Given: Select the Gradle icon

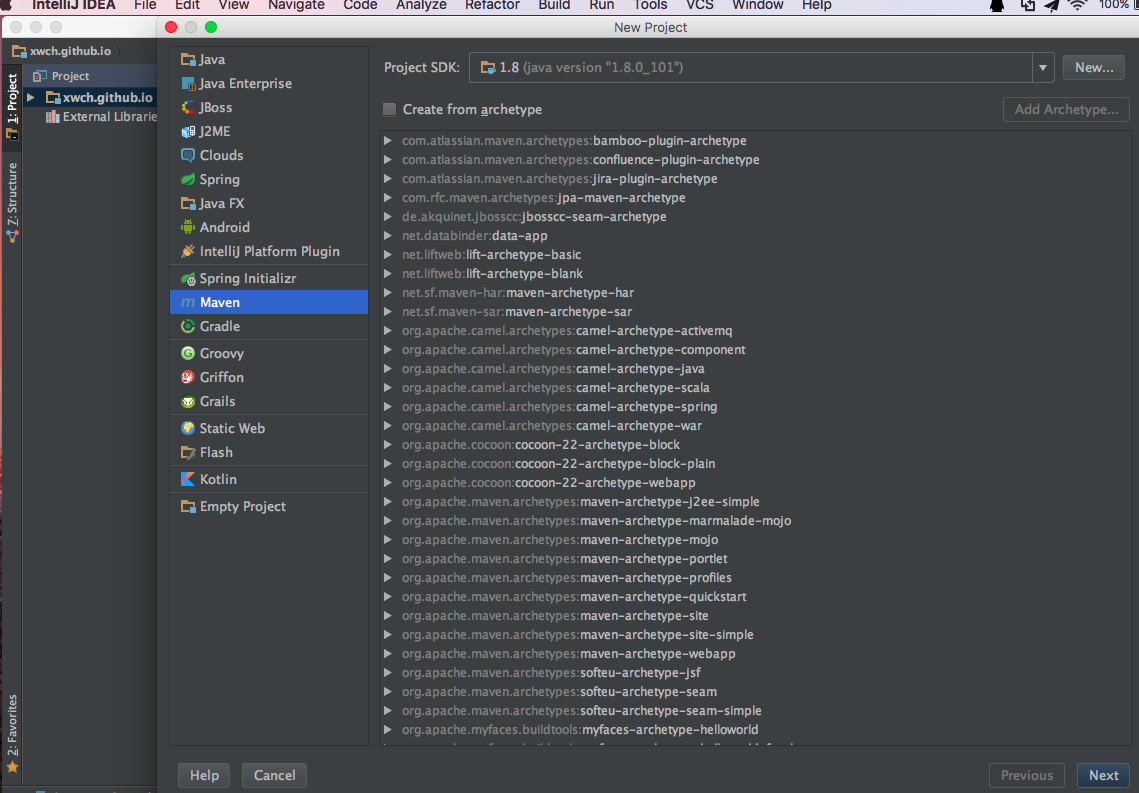Looking at the screenshot, I should (188, 326).
